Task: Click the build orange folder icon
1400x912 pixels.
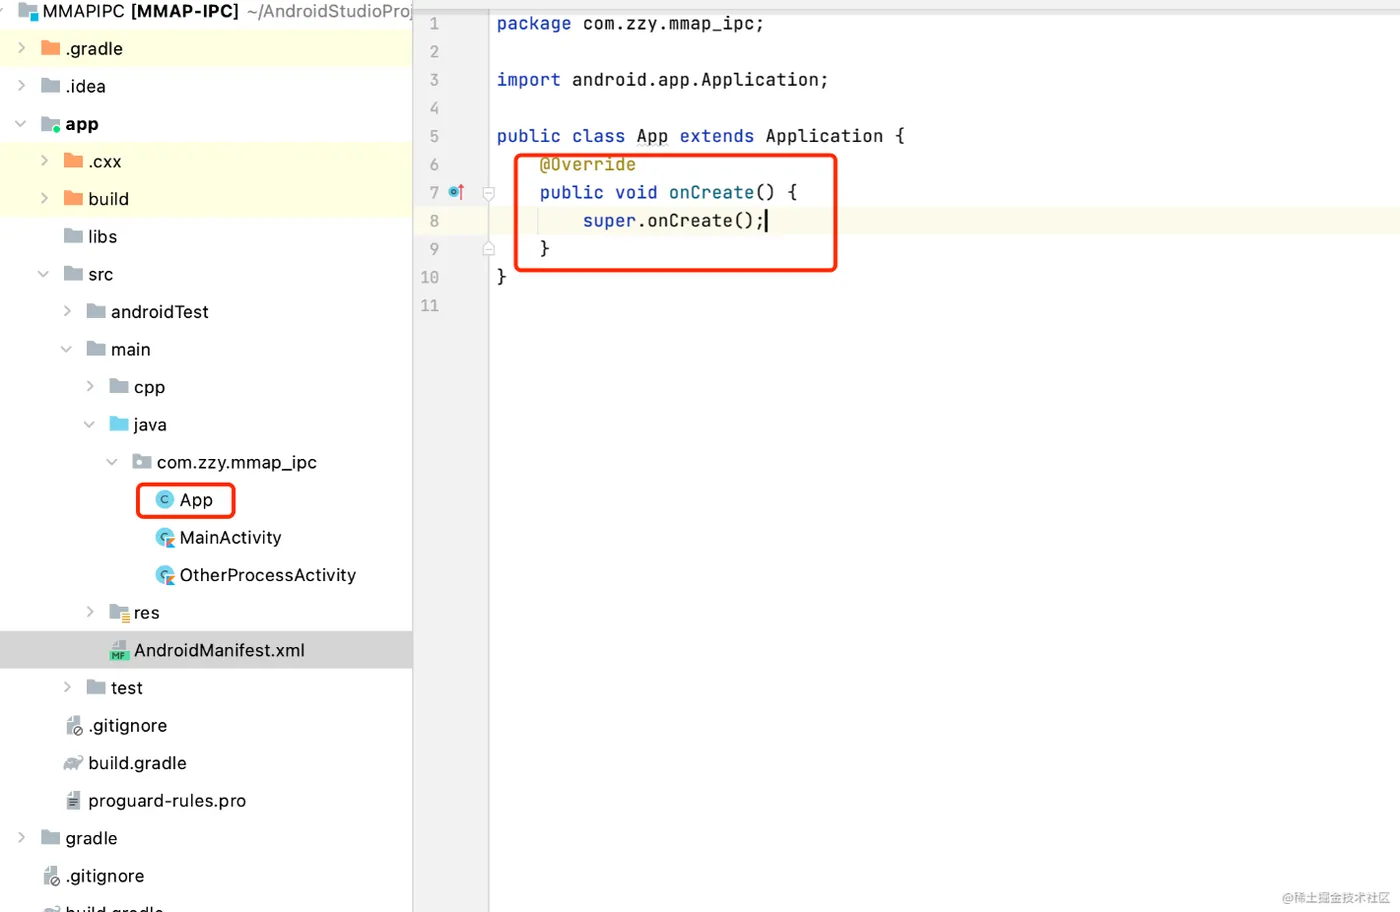Action: (73, 199)
